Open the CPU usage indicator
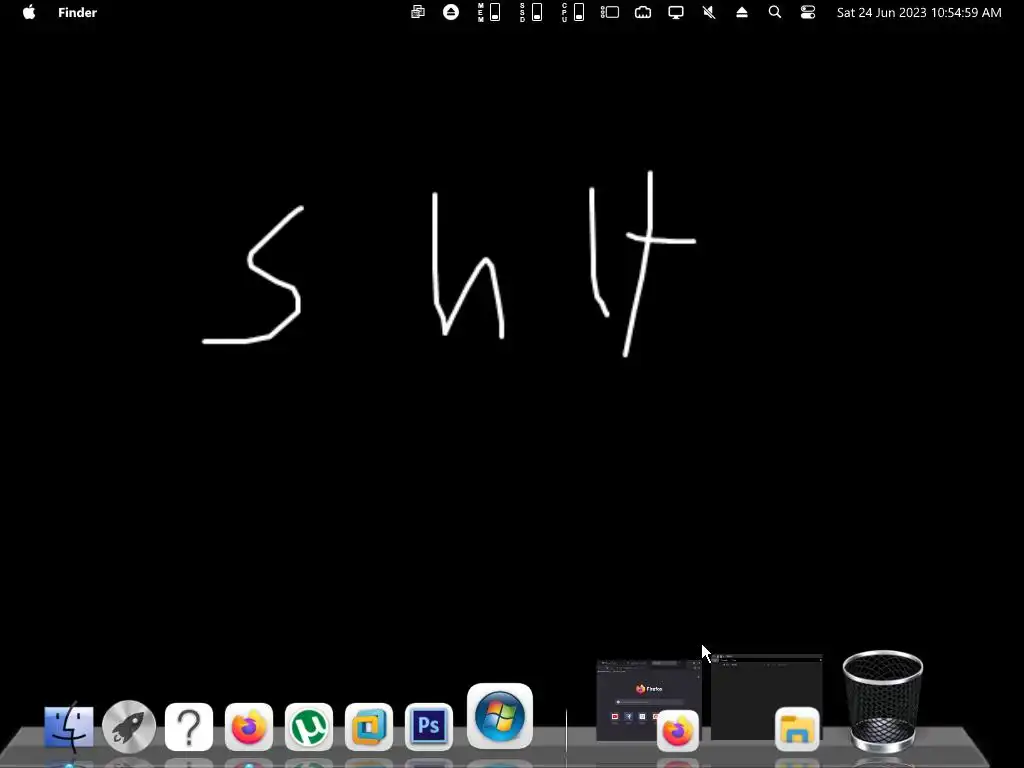The height and width of the screenshot is (768, 1024). pyautogui.click(x=573, y=12)
